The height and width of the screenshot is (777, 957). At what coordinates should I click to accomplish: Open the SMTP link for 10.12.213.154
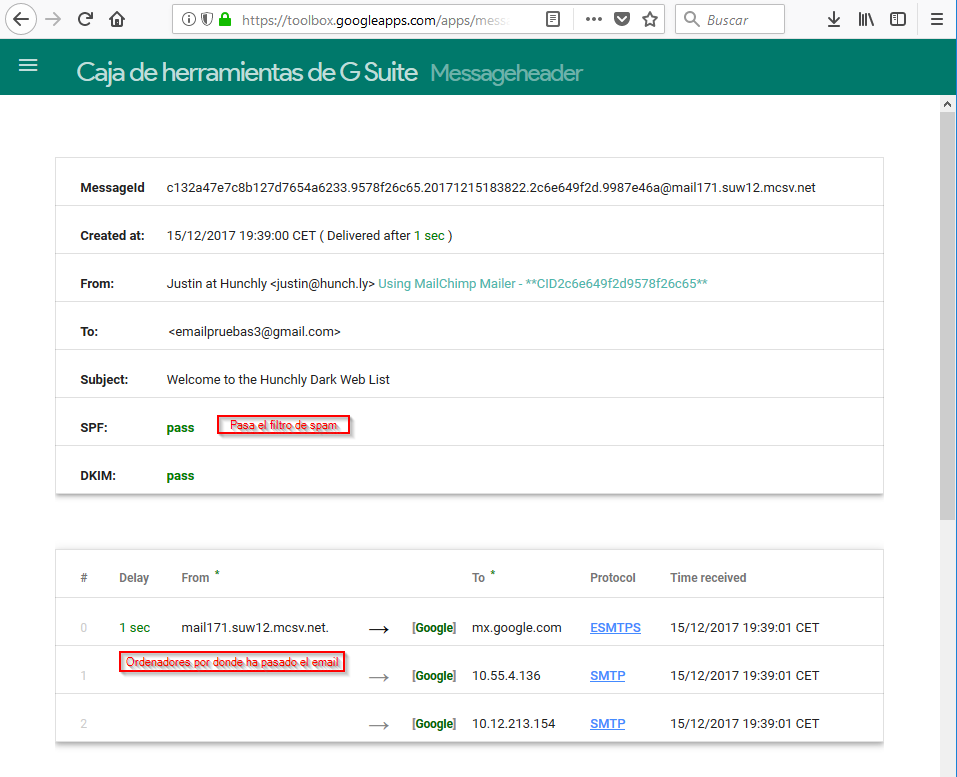[x=607, y=724]
